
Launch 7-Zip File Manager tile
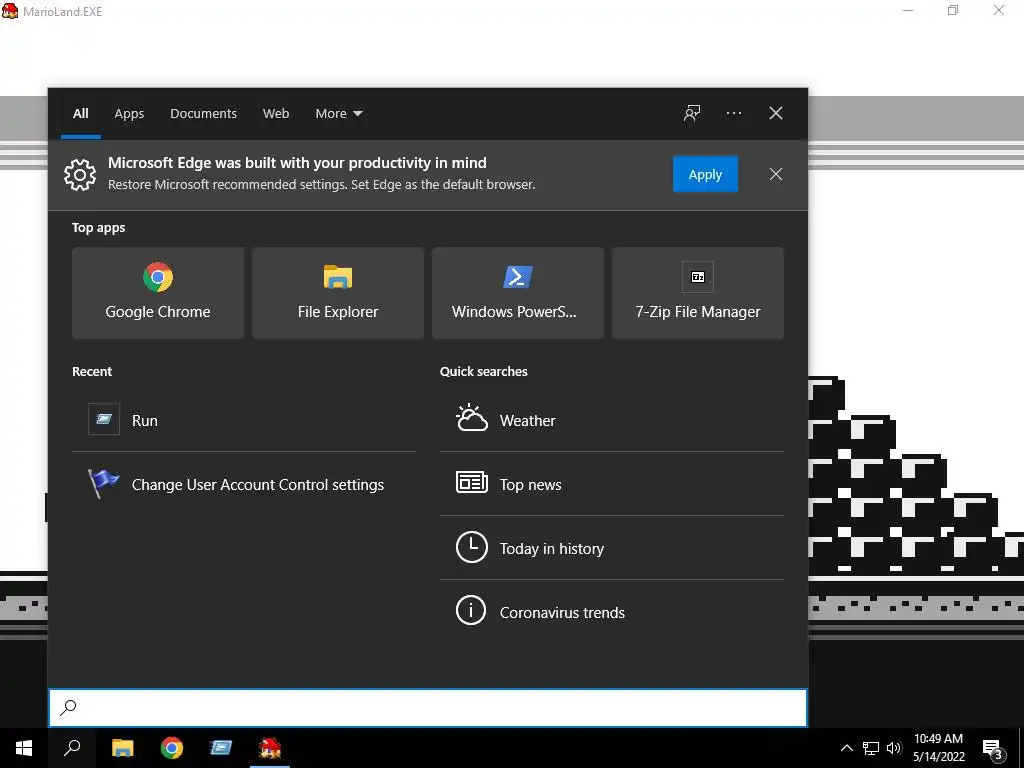point(697,293)
